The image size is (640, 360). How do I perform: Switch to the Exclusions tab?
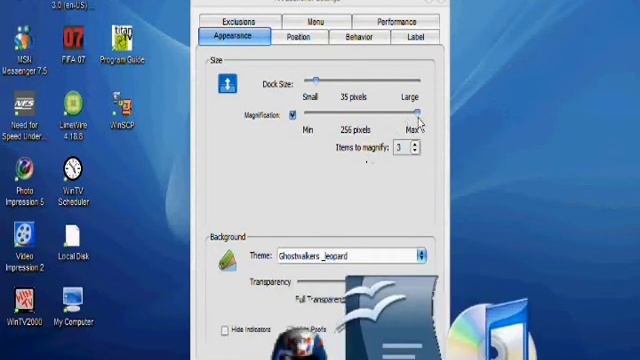click(240, 22)
